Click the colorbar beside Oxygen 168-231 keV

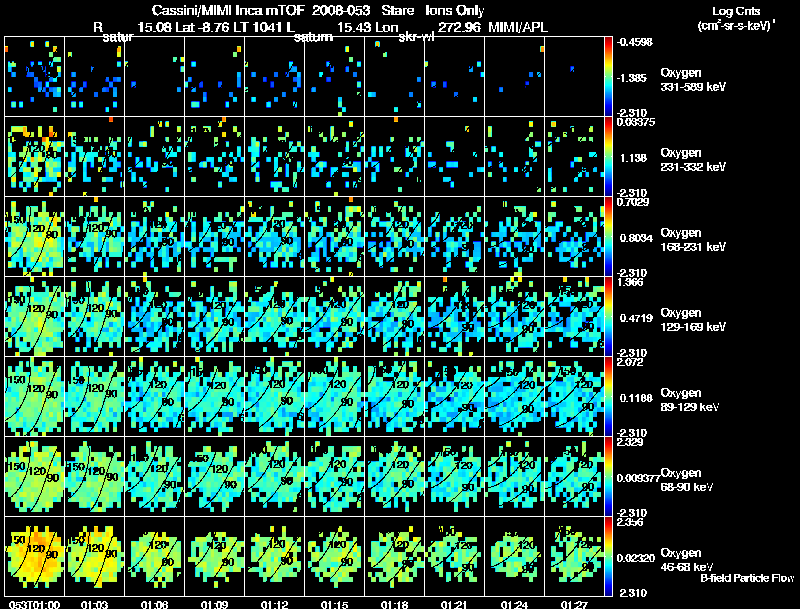pyautogui.click(x=608, y=237)
